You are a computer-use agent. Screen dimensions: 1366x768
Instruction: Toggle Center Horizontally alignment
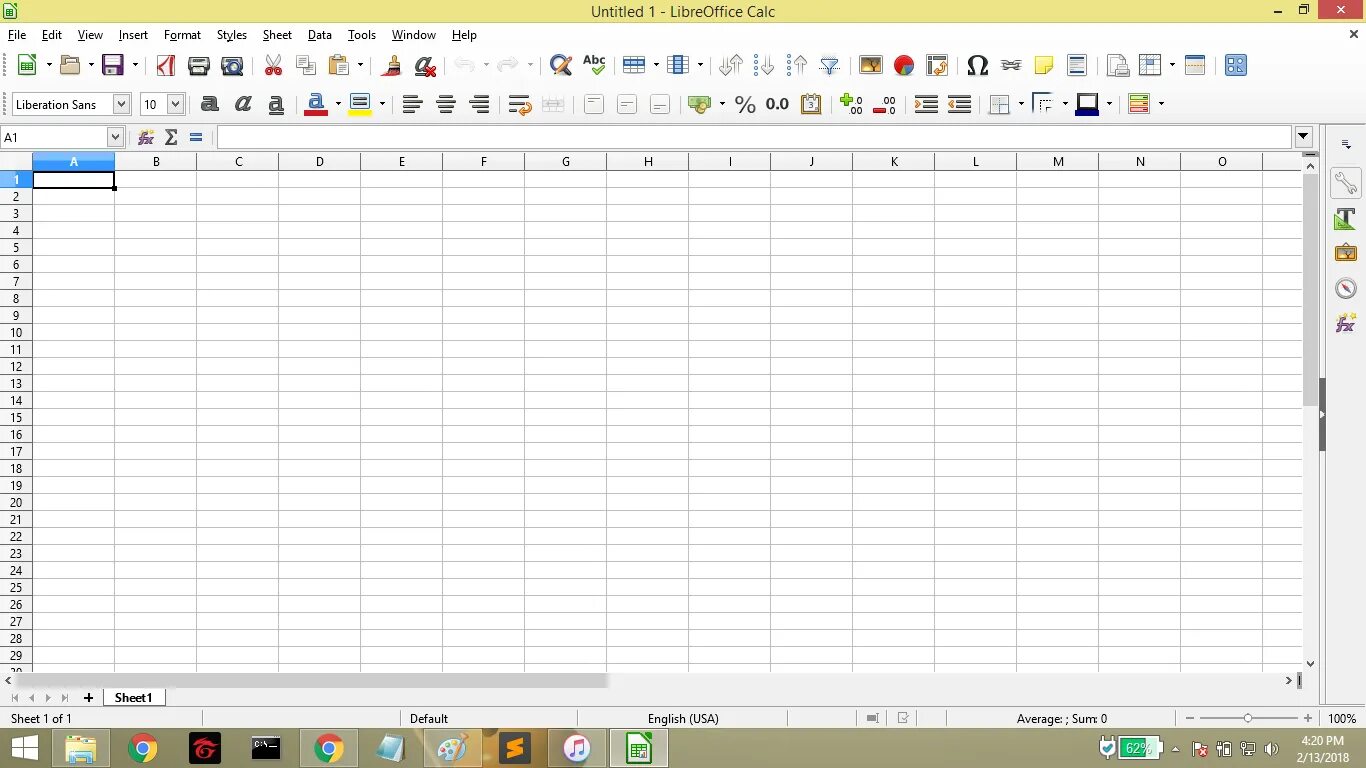(446, 104)
